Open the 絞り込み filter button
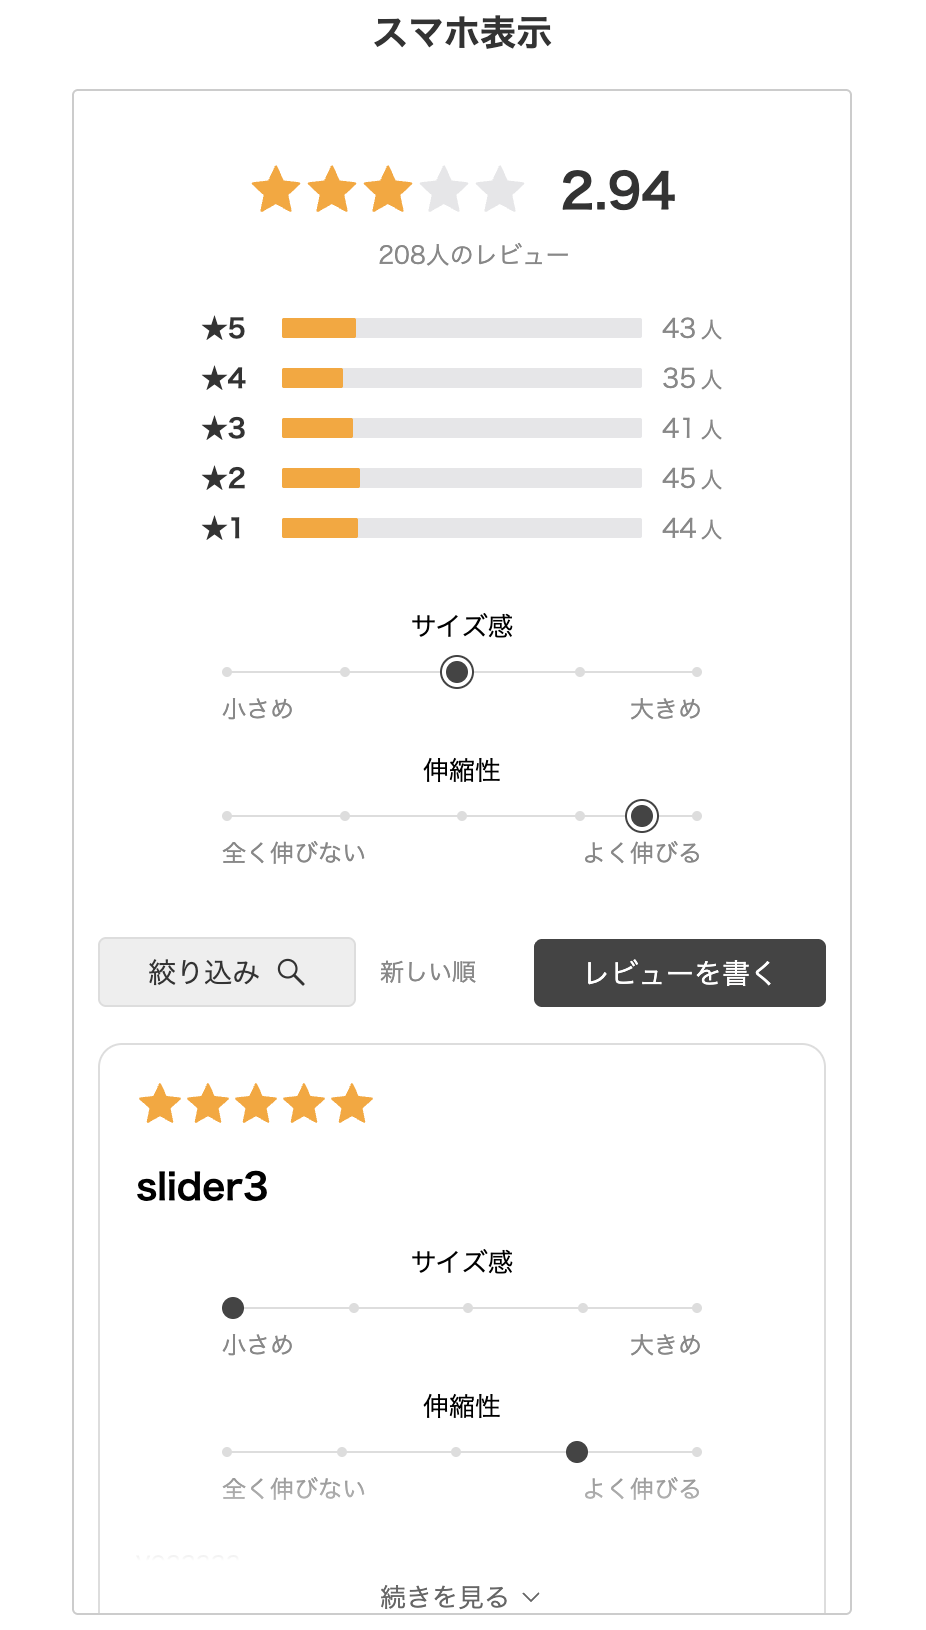This screenshot has width=926, height=1630. coord(227,972)
